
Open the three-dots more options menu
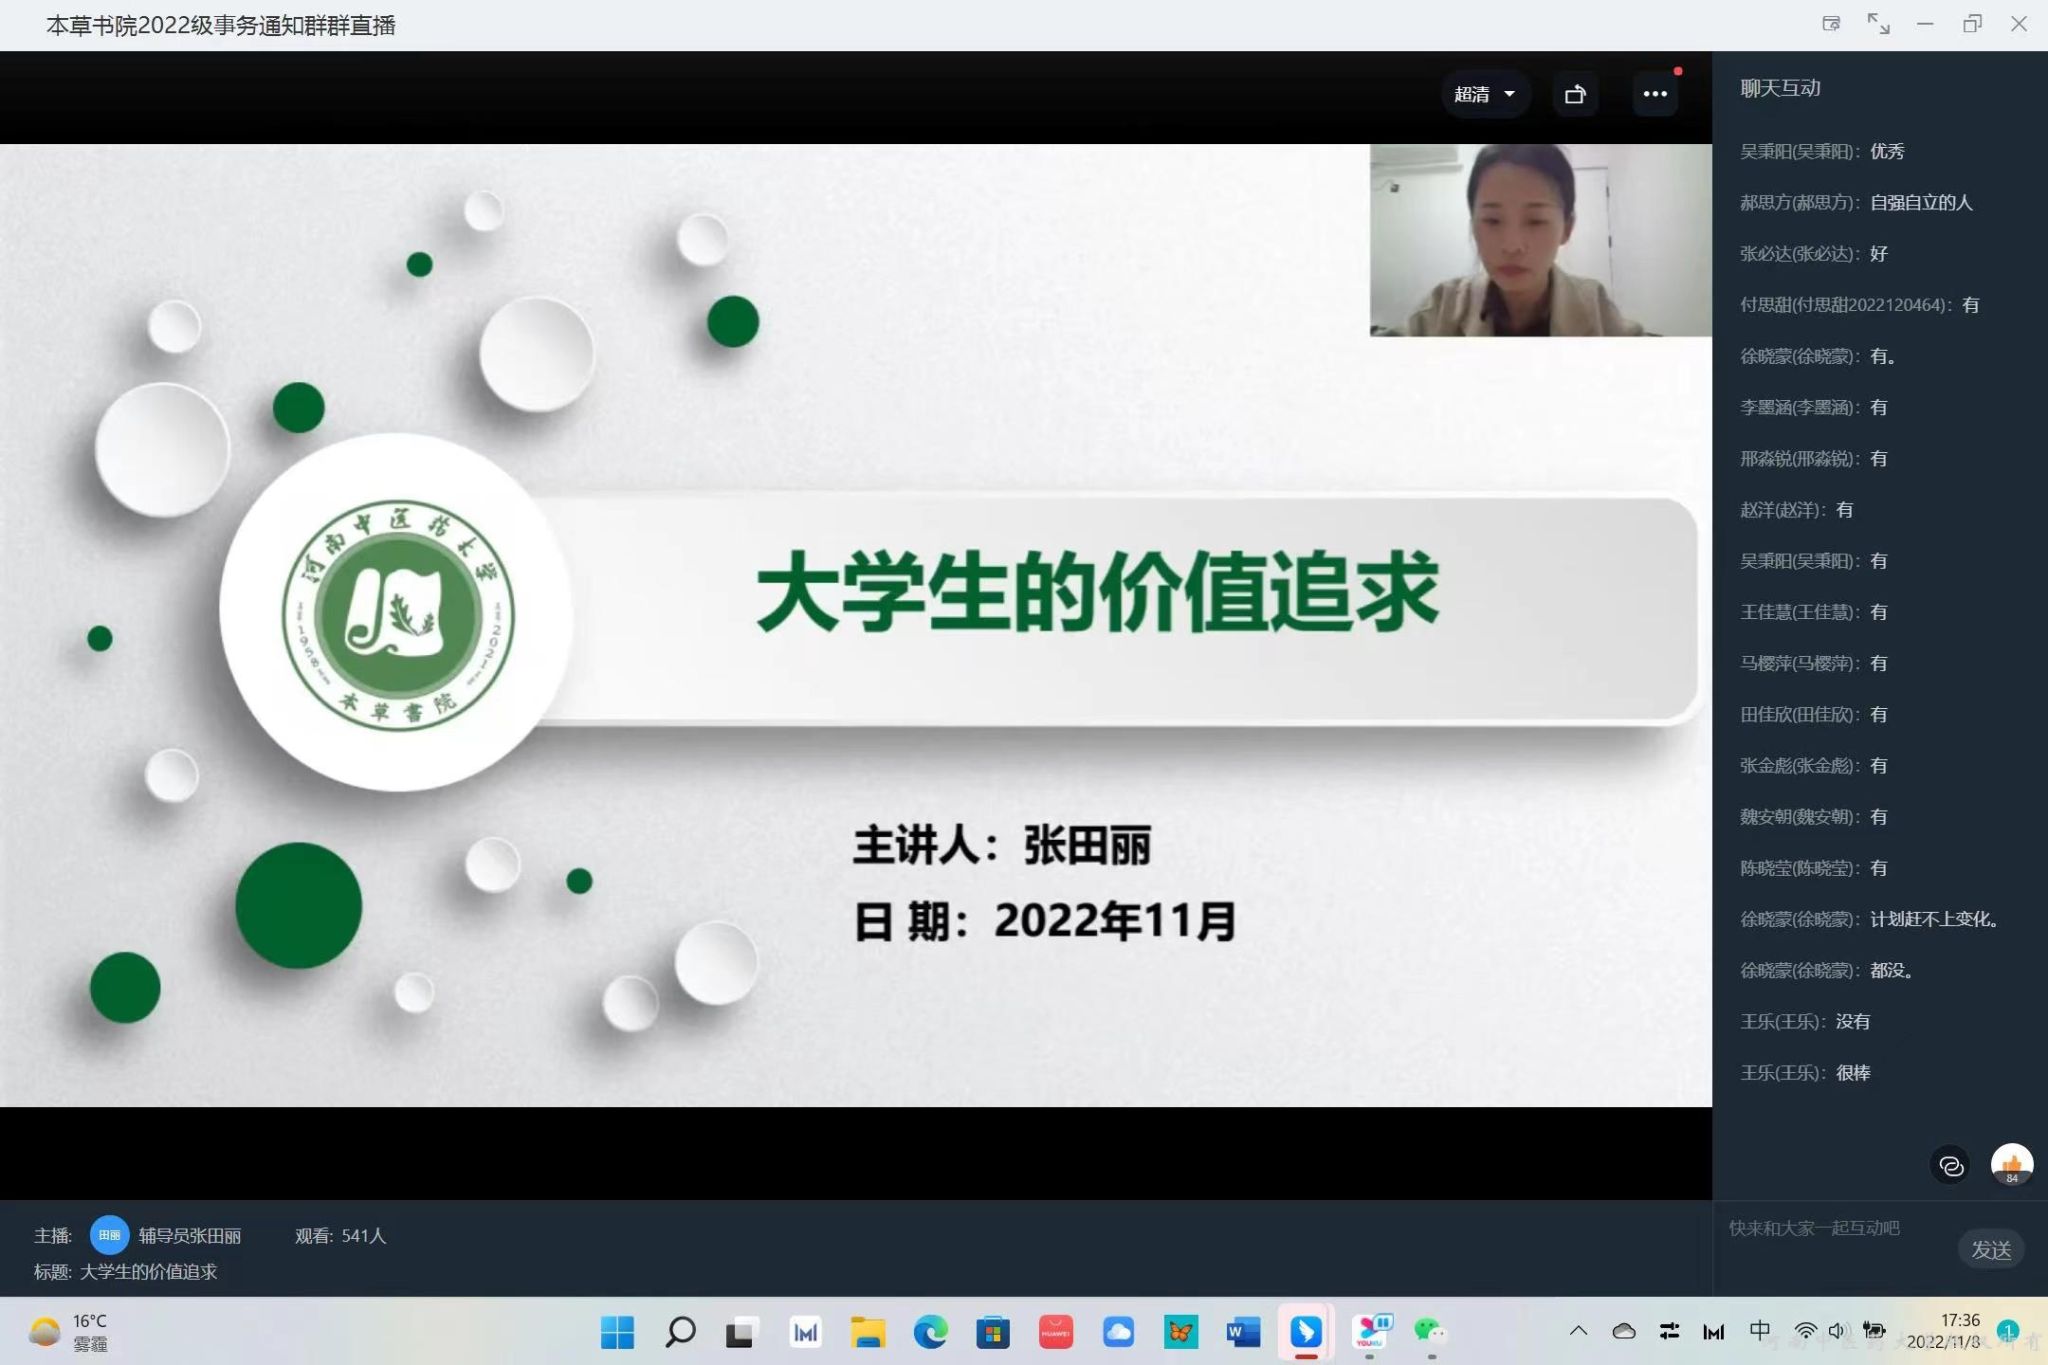pos(1655,94)
